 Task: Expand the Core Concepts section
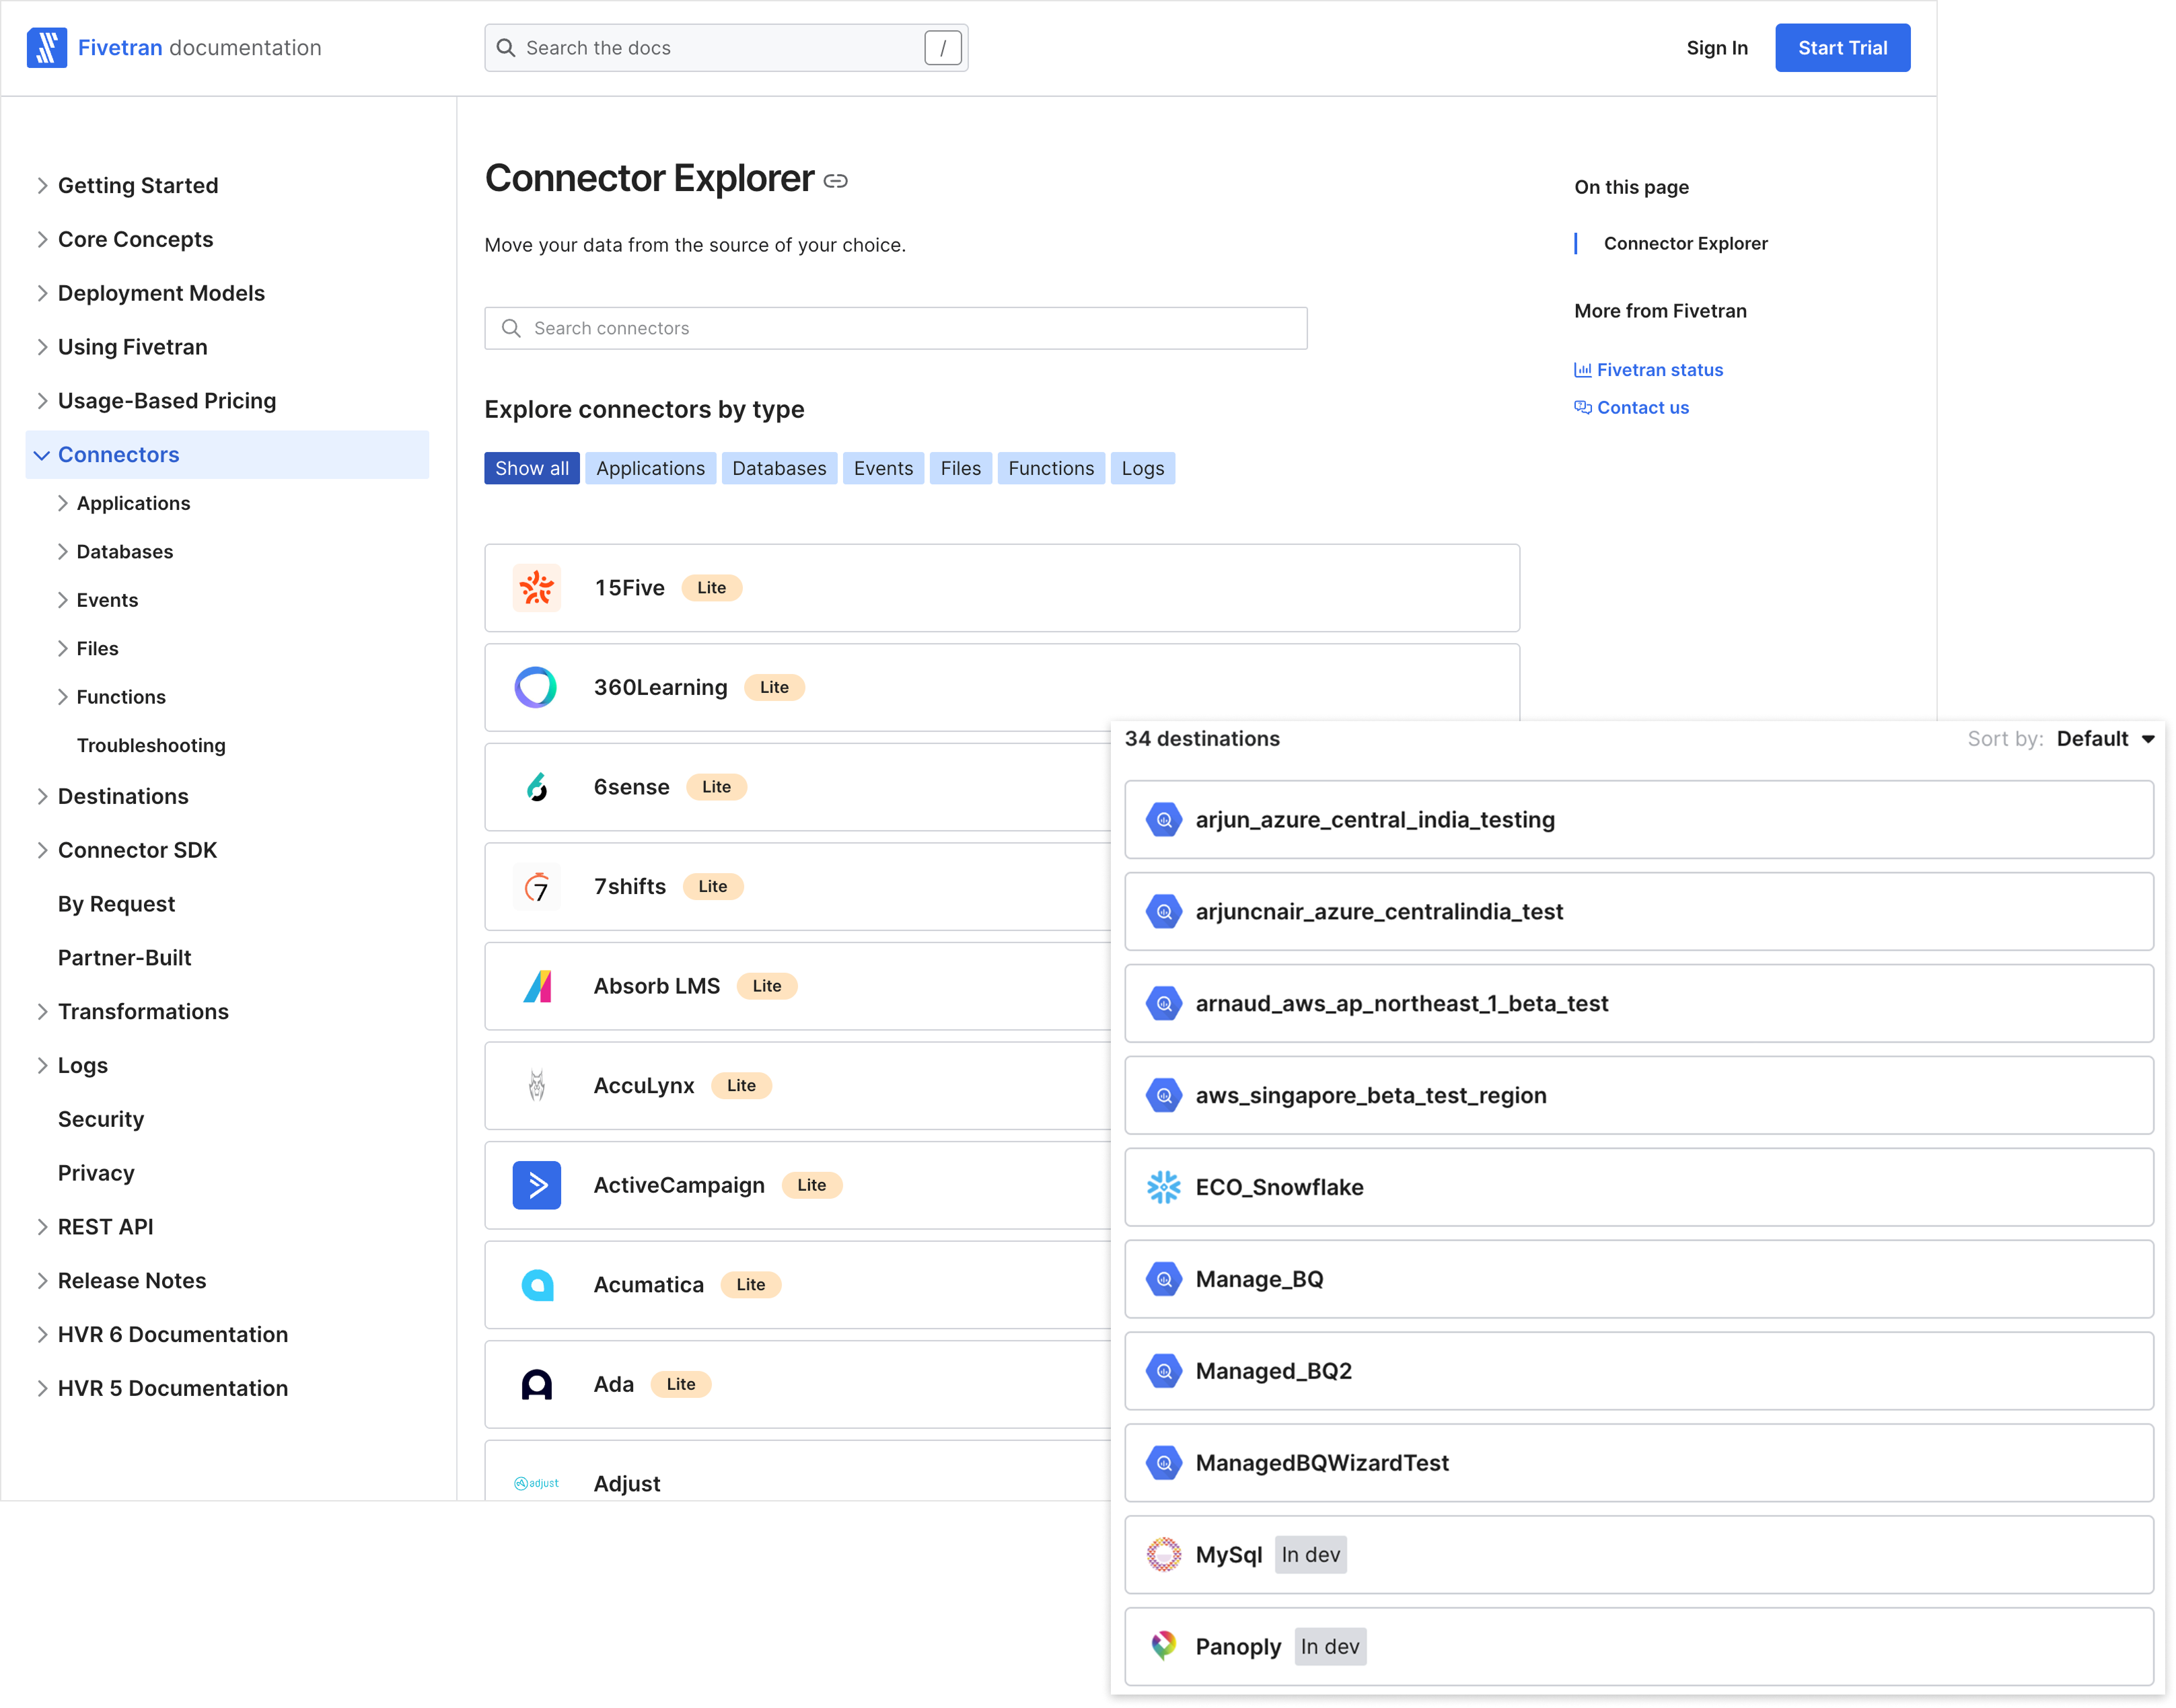point(41,239)
